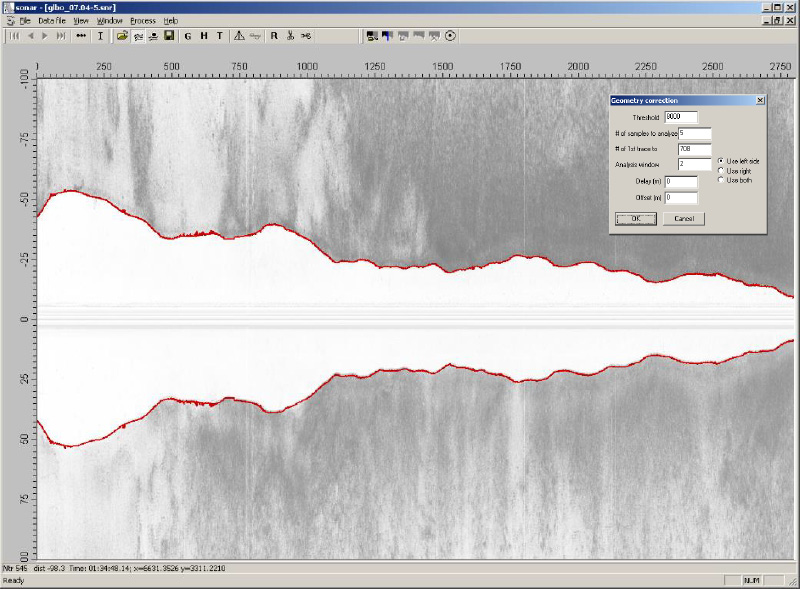
Task: Click the T toolbar button
Action: 220,36
